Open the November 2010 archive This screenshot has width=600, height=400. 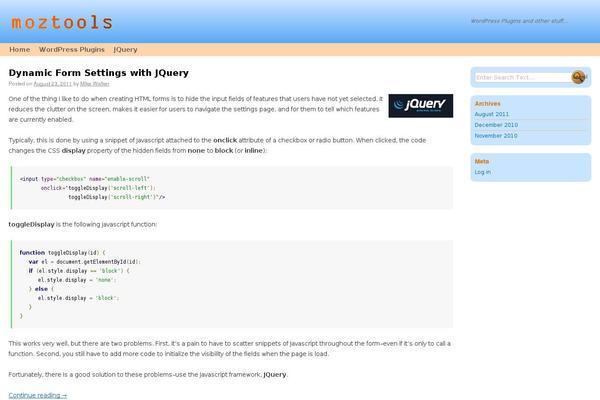[x=496, y=136]
